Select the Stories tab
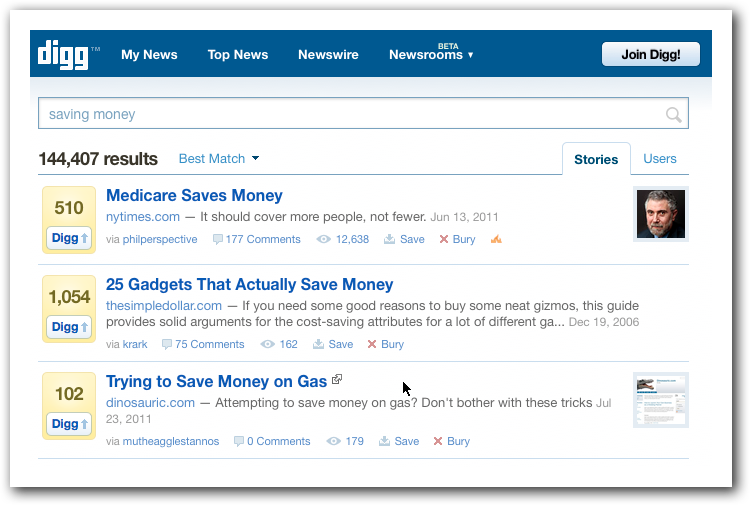 coord(596,159)
